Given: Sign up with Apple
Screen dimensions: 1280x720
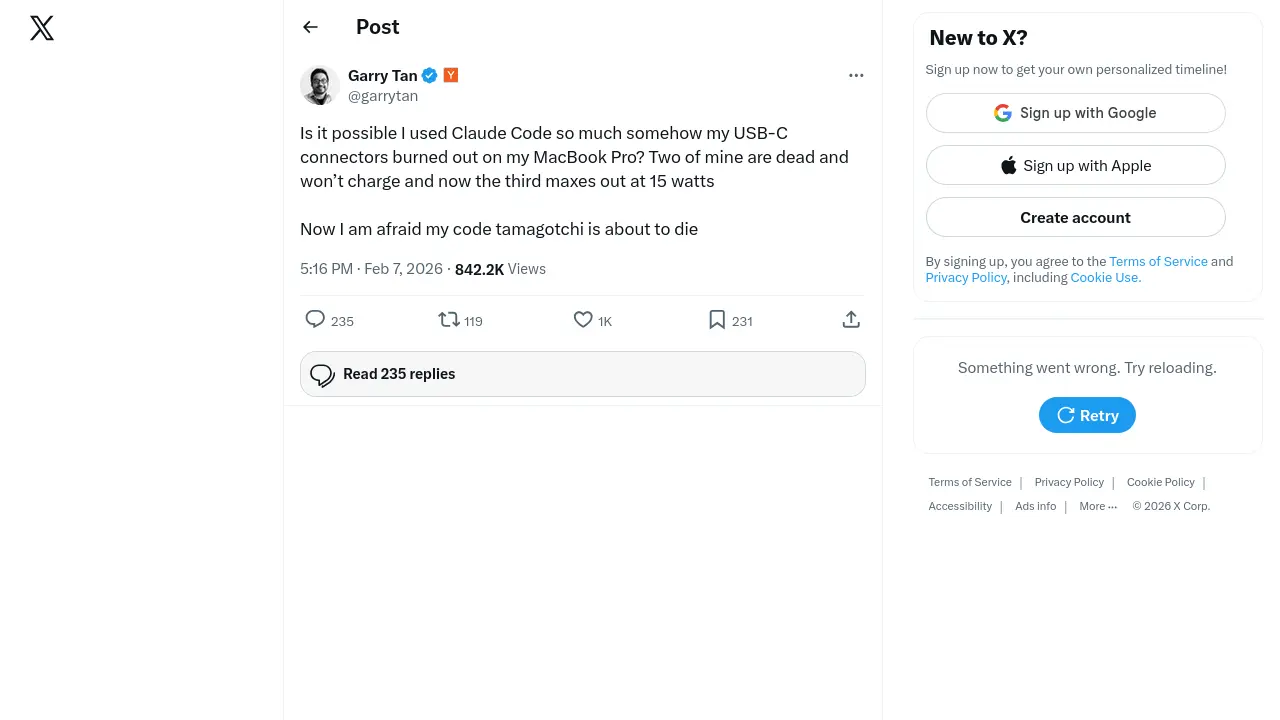Looking at the screenshot, I should pyautogui.click(x=1075, y=165).
